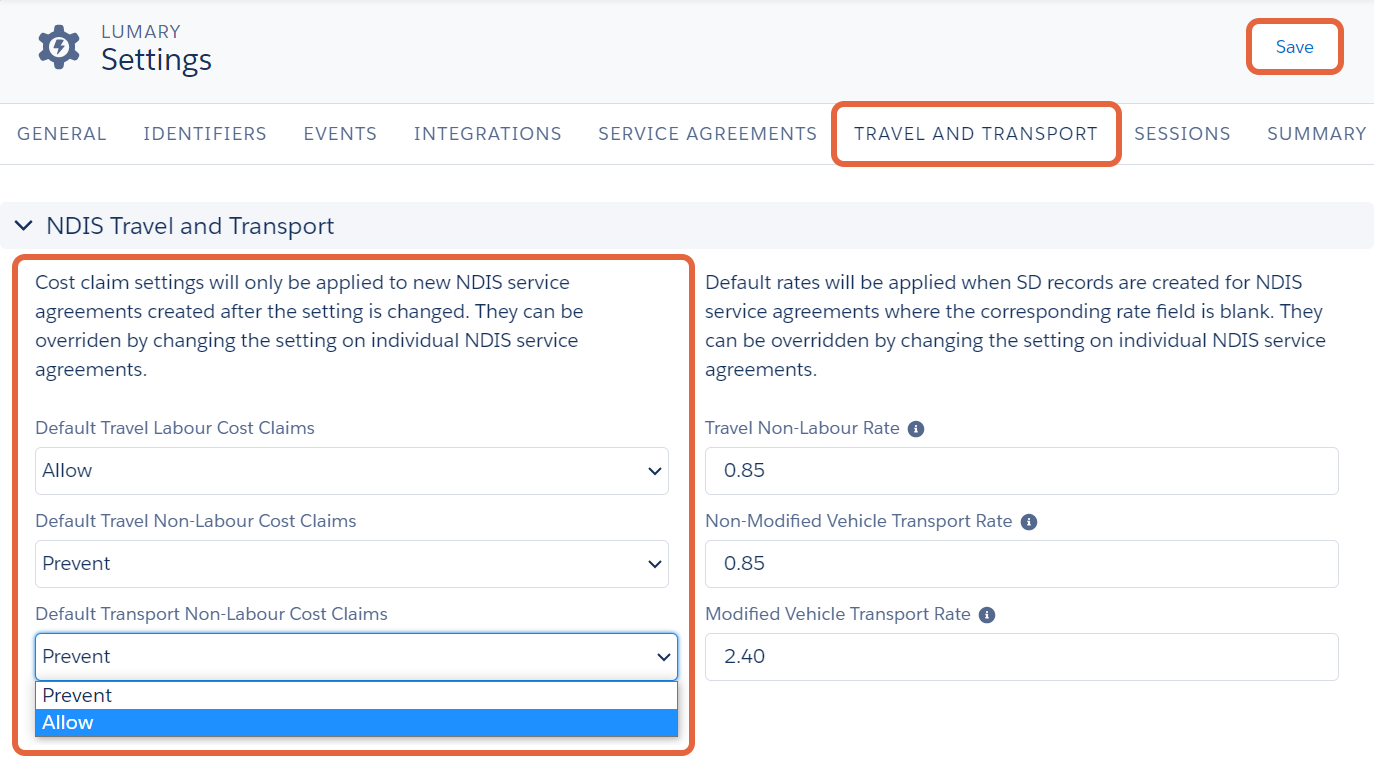Collapse the NDIS Travel and Transport section
The height and width of the screenshot is (760, 1374).
tap(24, 226)
